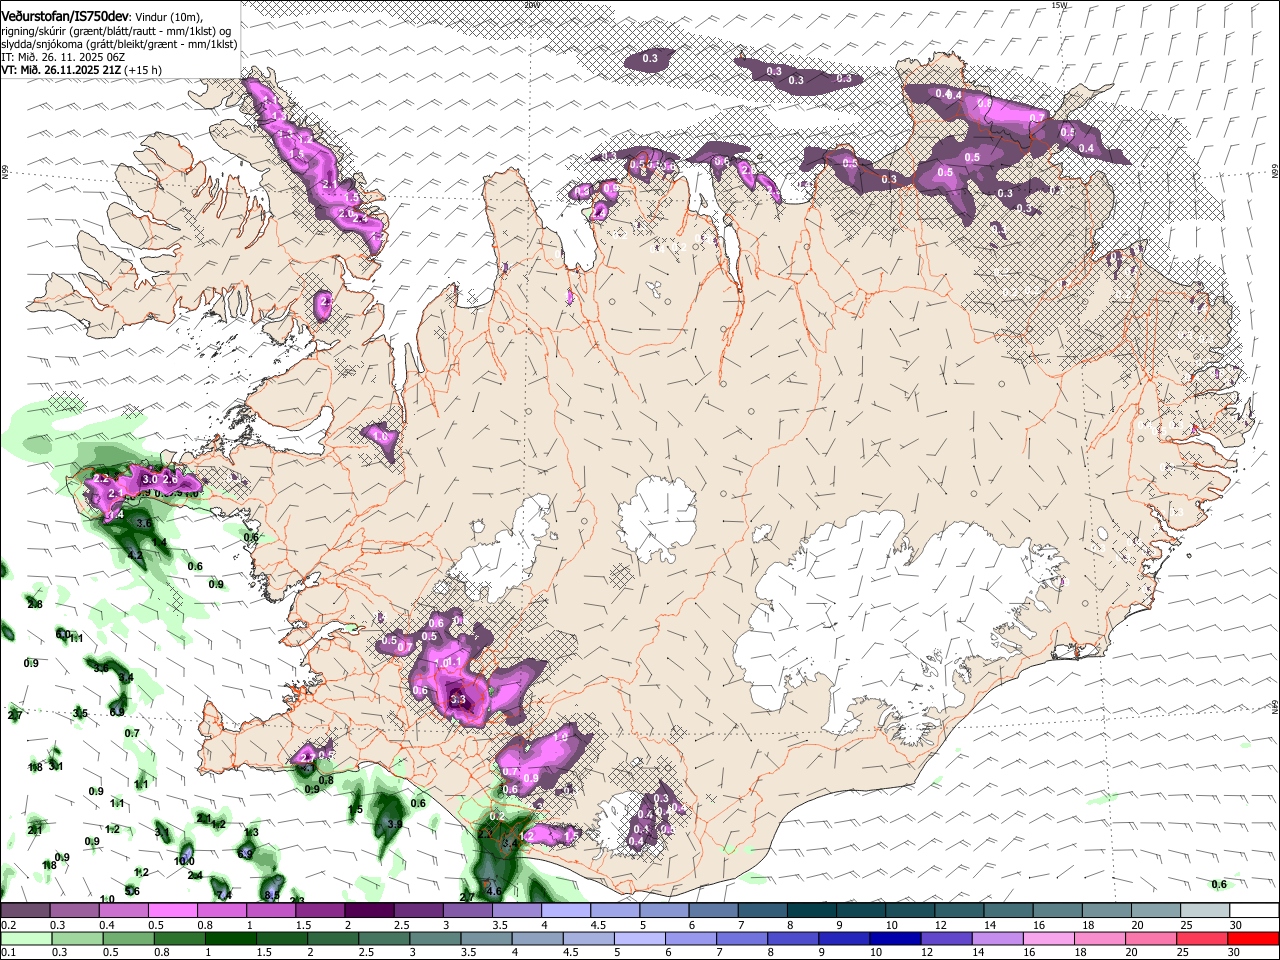Click the 3.0 value in the Snæfellsnes snow patch
The height and width of the screenshot is (960, 1280).
(150, 480)
